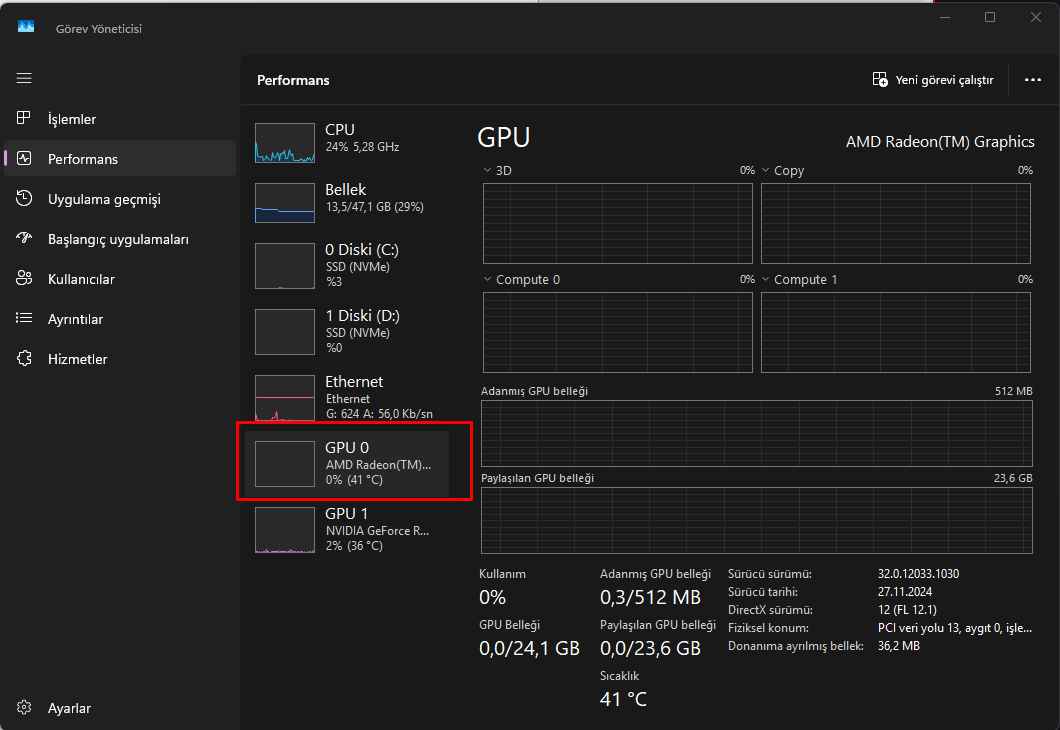
Task: Open Kullanıcılar users icon
Action: coord(24,279)
